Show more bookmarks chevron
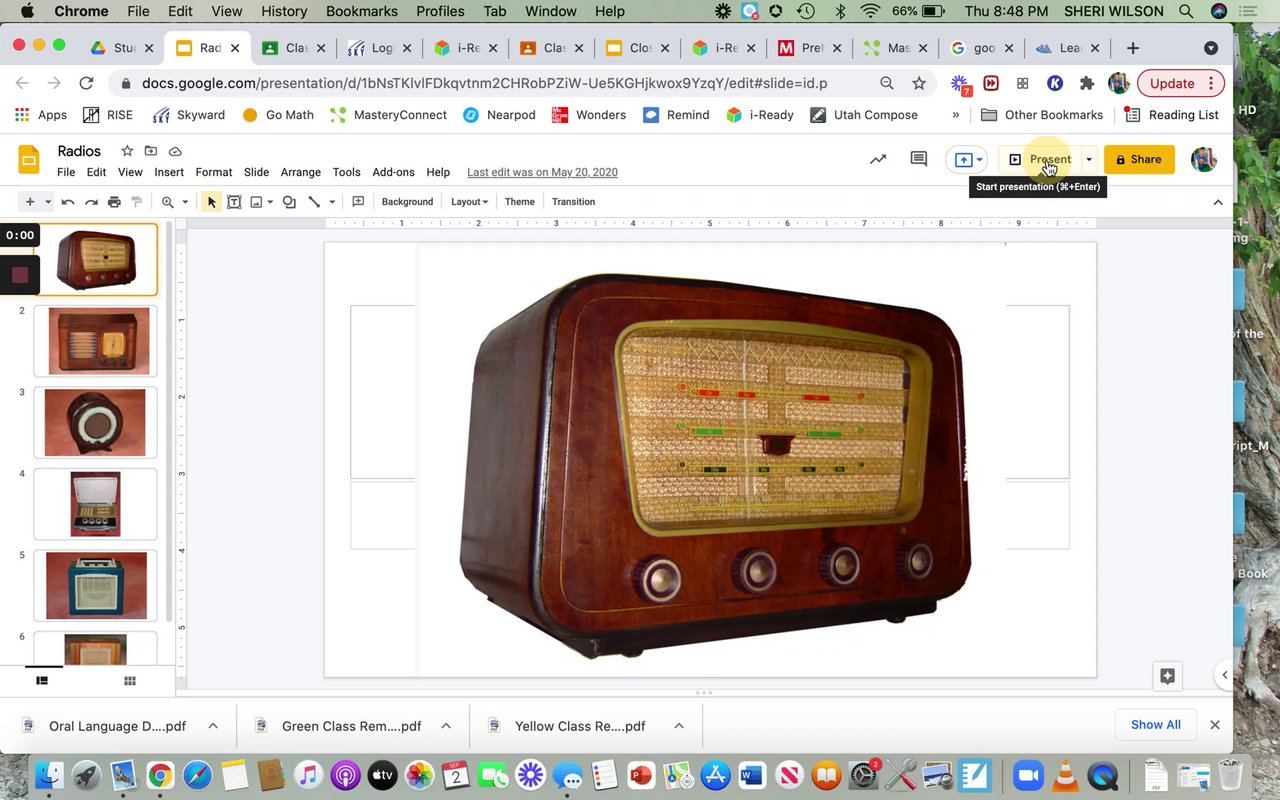This screenshot has height=800, width=1280. pyautogui.click(x=956, y=115)
